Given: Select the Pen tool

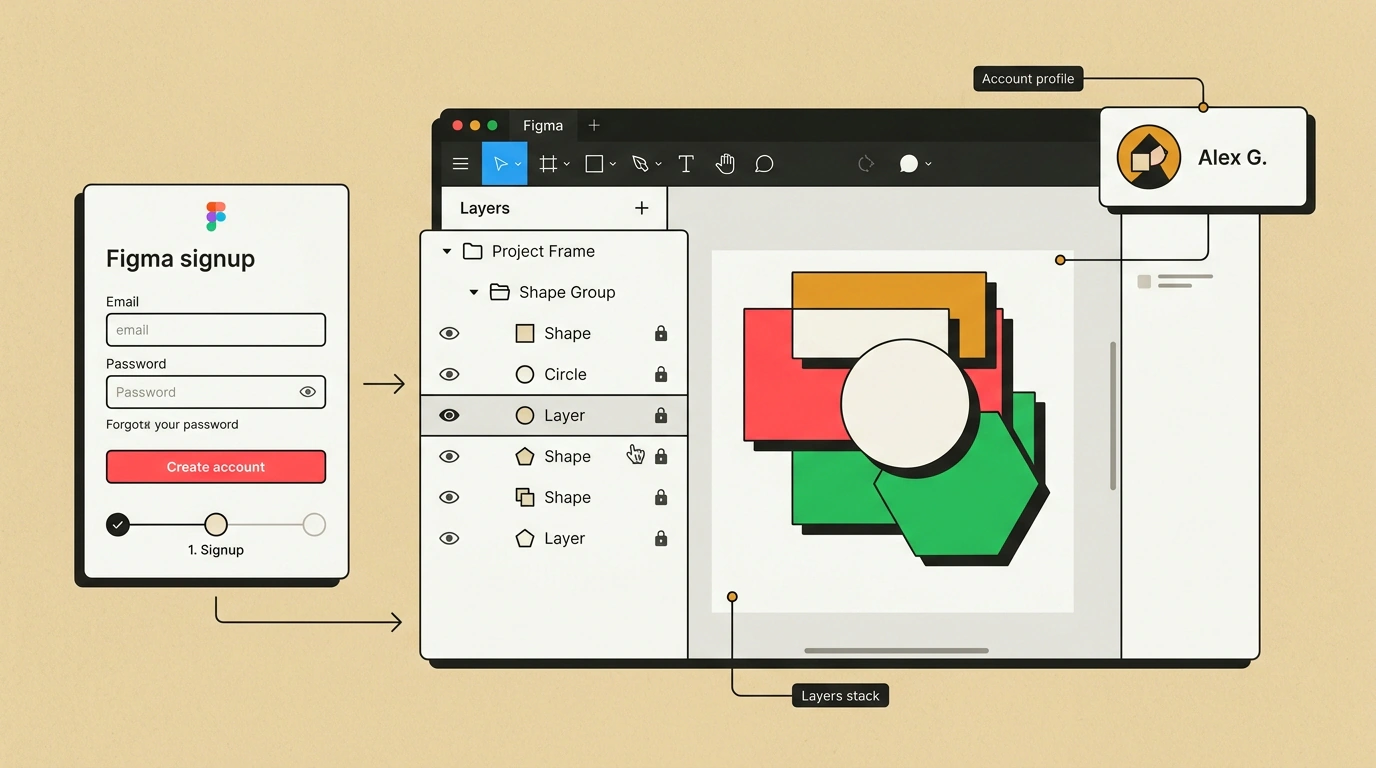Looking at the screenshot, I should 640,164.
